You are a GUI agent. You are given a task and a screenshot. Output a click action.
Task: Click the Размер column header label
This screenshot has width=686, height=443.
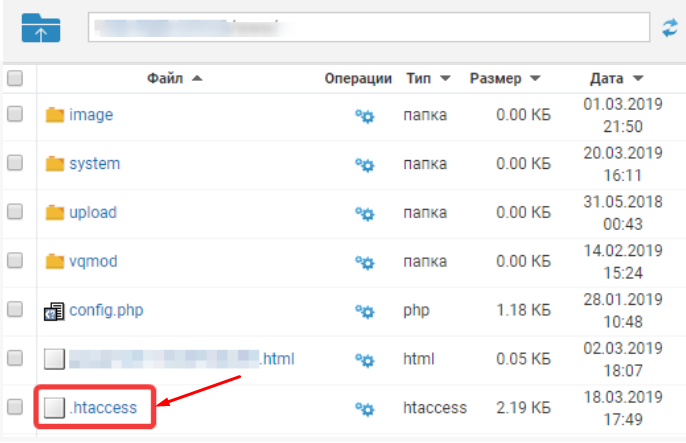(496, 79)
